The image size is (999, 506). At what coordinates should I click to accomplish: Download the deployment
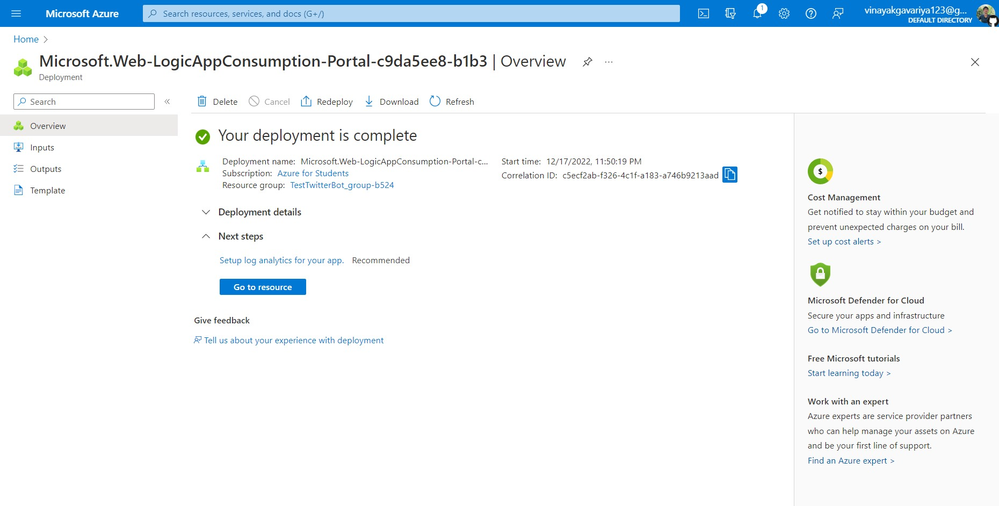pos(391,101)
